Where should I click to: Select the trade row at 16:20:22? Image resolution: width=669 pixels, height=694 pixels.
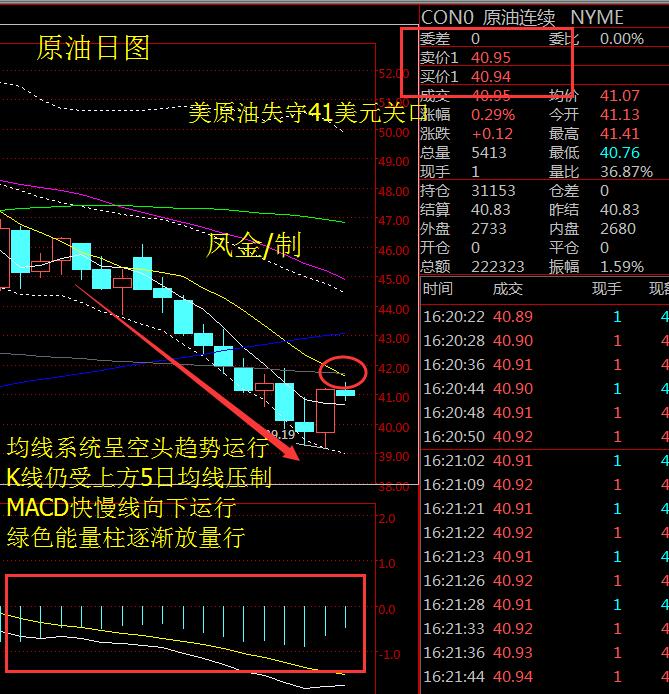pos(540,316)
